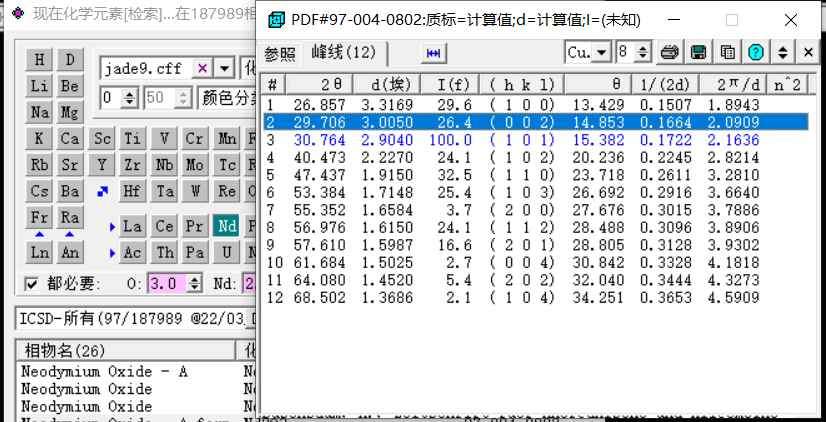The height and width of the screenshot is (422, 826).
Task: Switch to the 参照 tab
Action: tap(280, 54)
